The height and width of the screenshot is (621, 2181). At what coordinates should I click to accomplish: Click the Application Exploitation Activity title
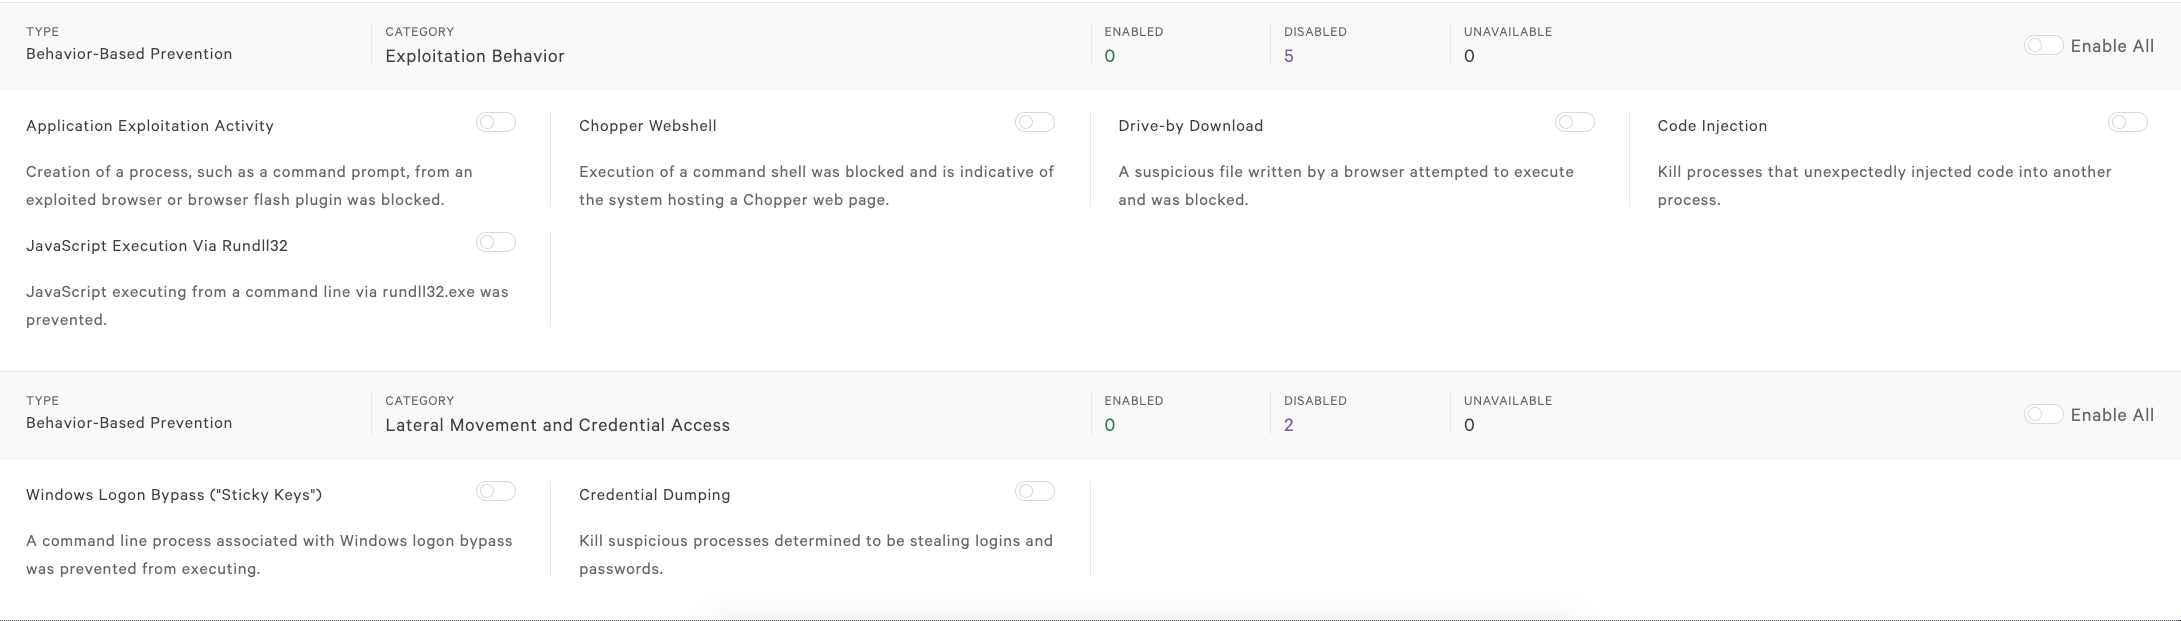click(x=150, y=126)
